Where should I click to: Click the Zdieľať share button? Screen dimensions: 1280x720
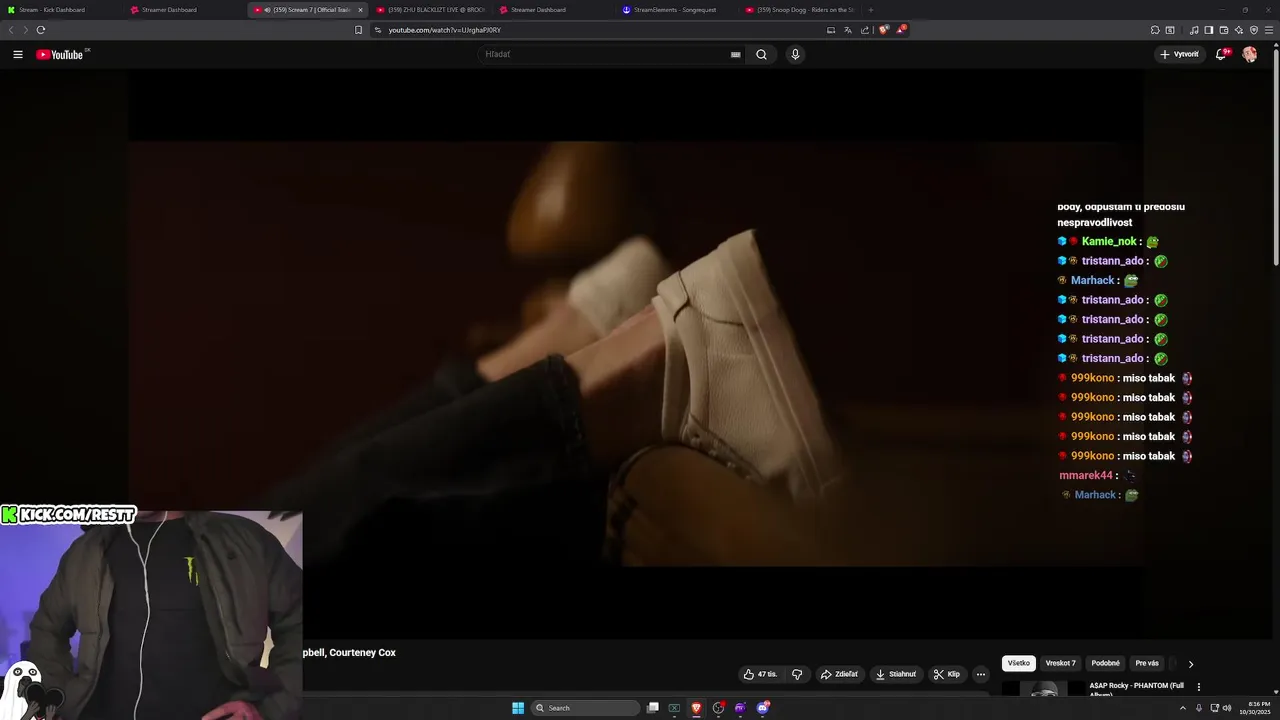(x=839, y=674)
